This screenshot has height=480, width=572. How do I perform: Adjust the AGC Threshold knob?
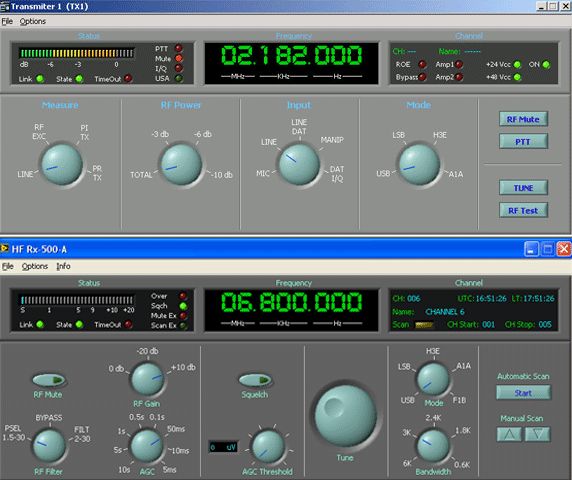(x=268, y=446)
